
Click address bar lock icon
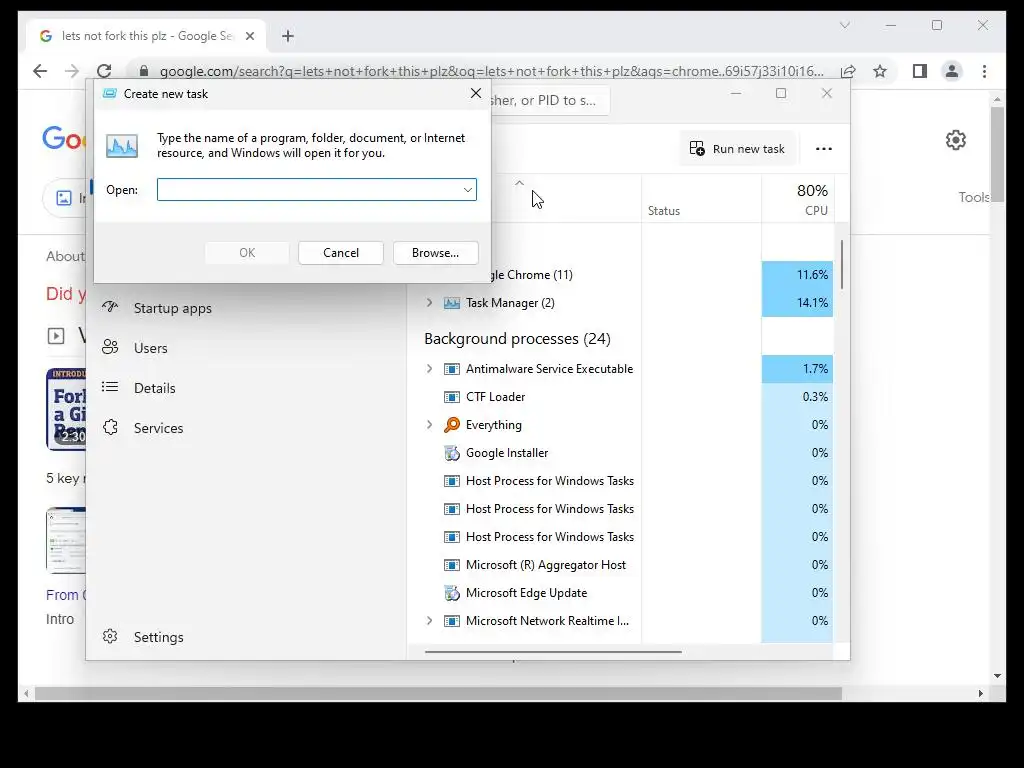point(144,71)
